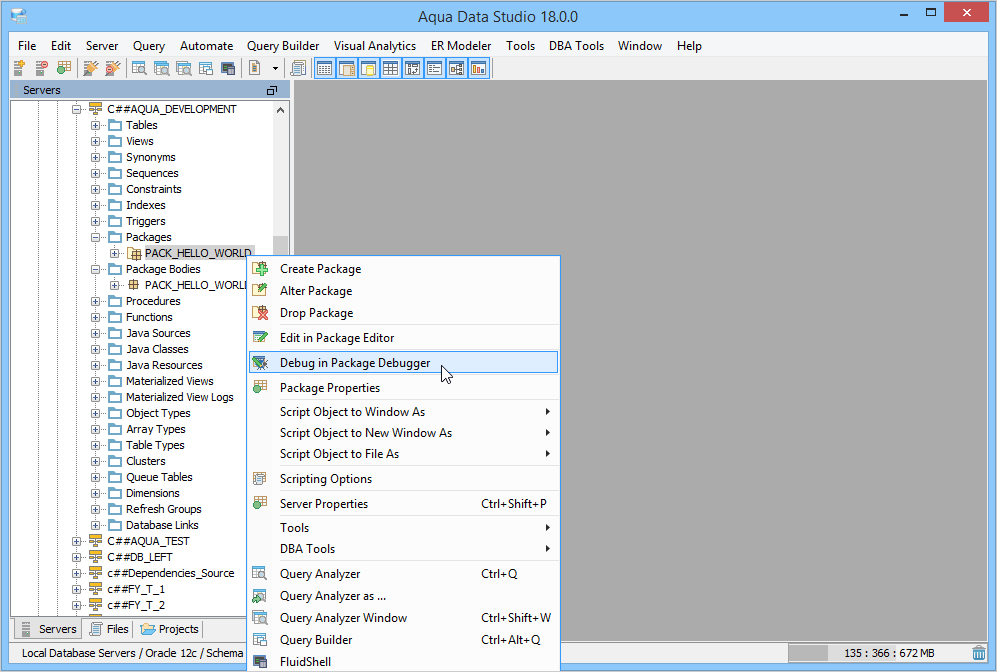Screen dimensions: 997x672
Task: Open the Query Builder menu
Action: [283, 46]
